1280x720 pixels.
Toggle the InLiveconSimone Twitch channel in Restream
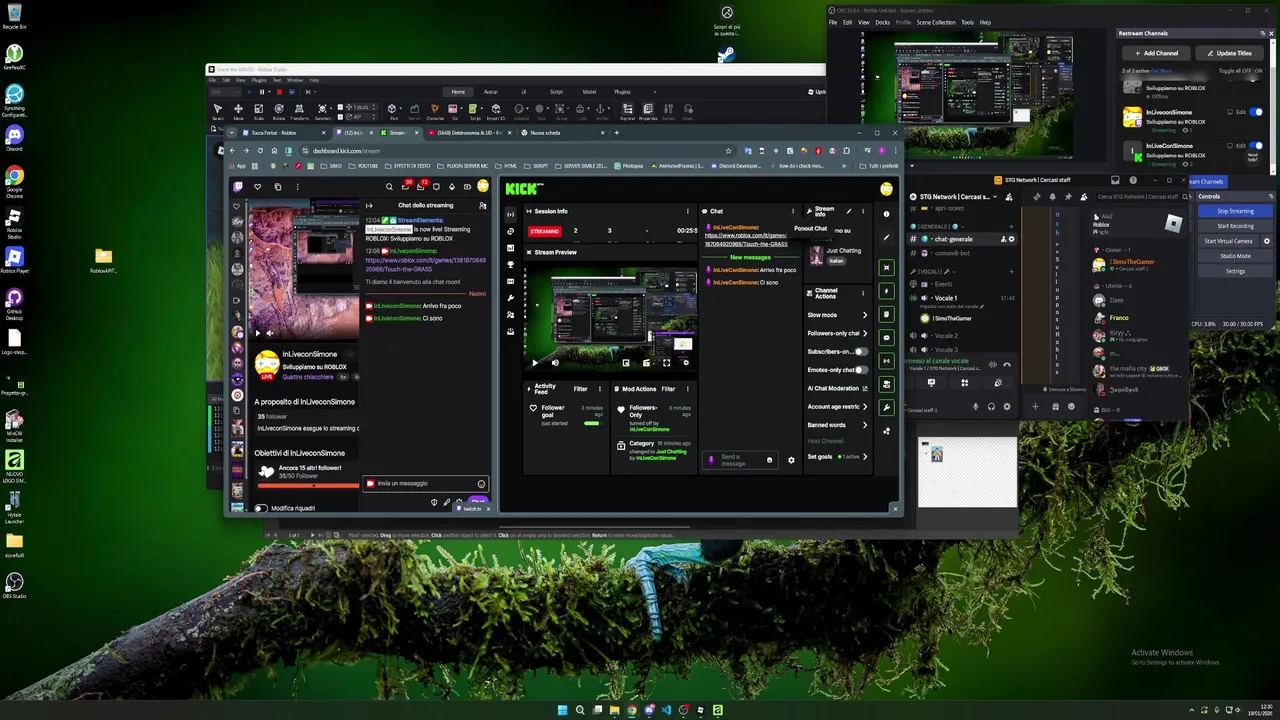click(x=1256, y=112)
